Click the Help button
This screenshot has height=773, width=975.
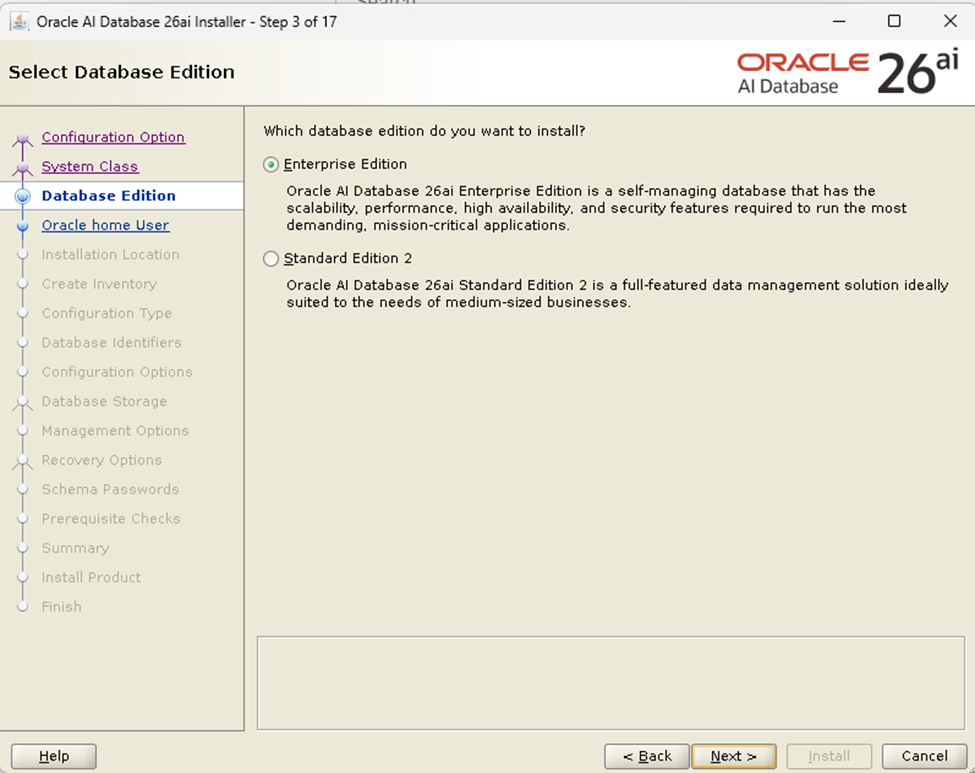(x=53, y=756)
